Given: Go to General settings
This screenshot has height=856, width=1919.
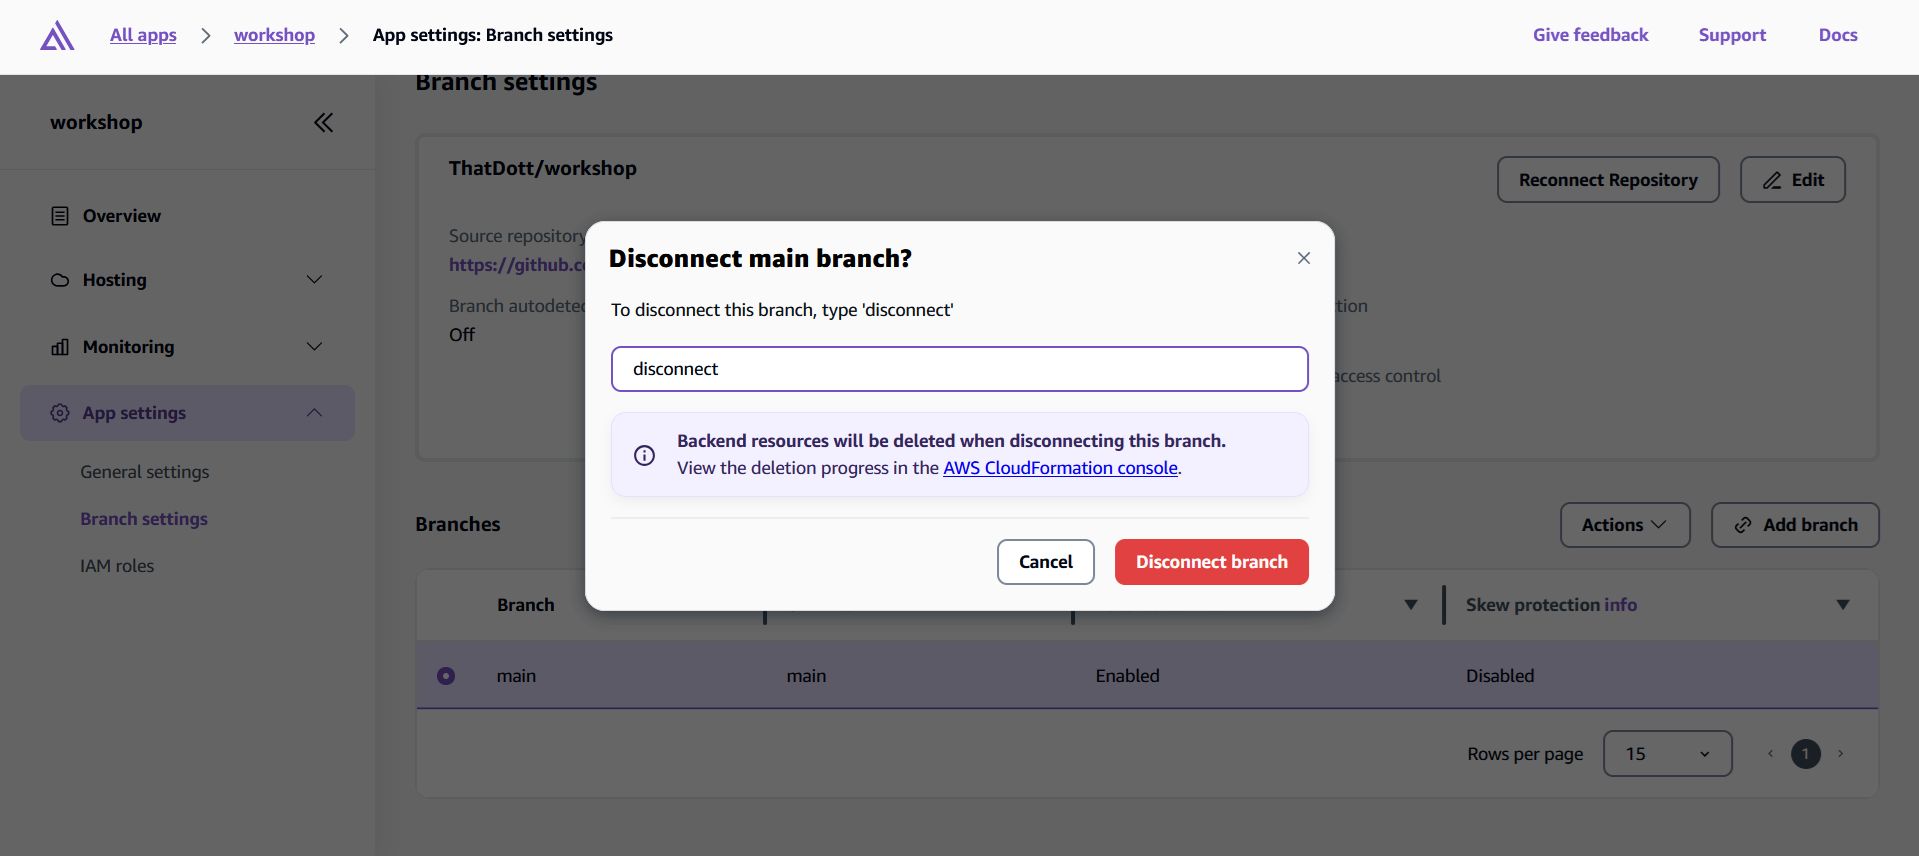Looking at the screenshot, I should [145, 472].
